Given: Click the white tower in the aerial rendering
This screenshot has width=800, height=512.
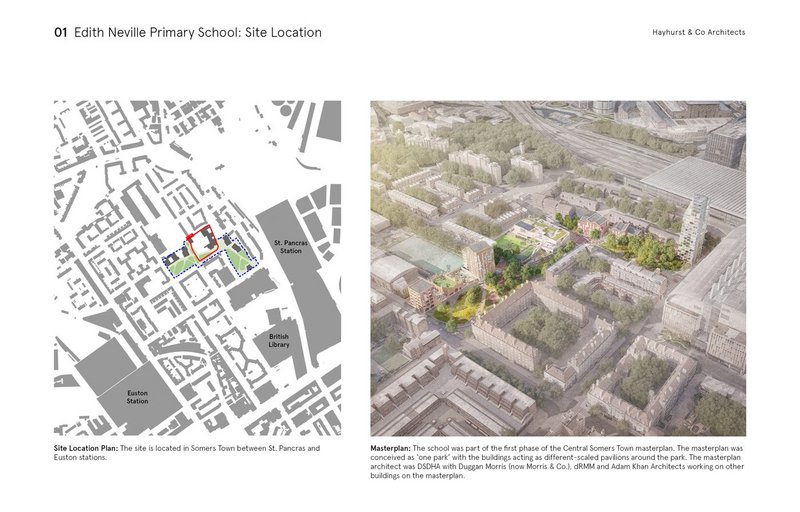Looking at the screenshot, I should tap(693, 228).
